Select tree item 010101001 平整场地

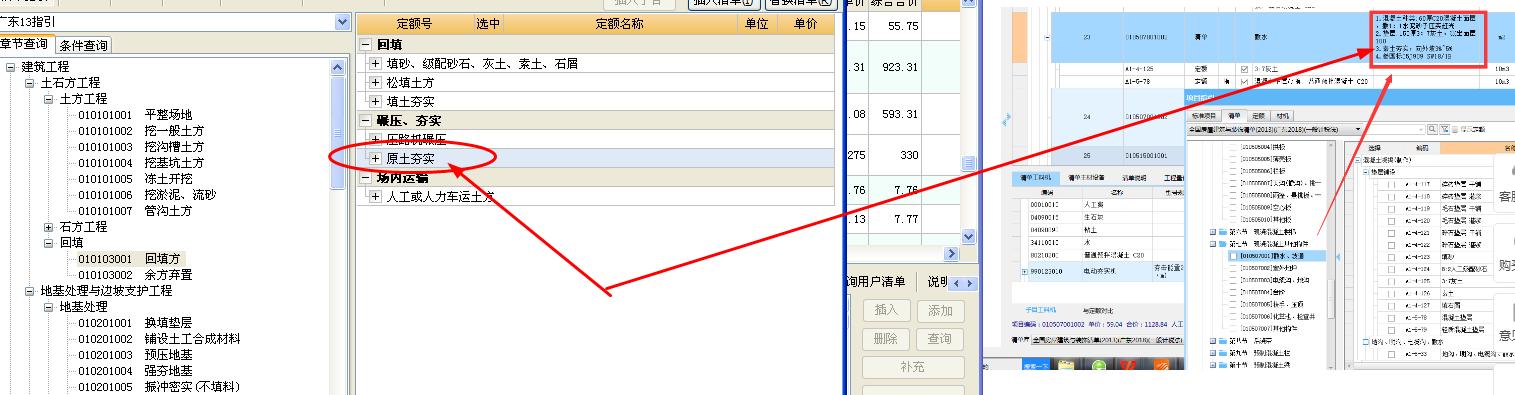click(135, 115)
